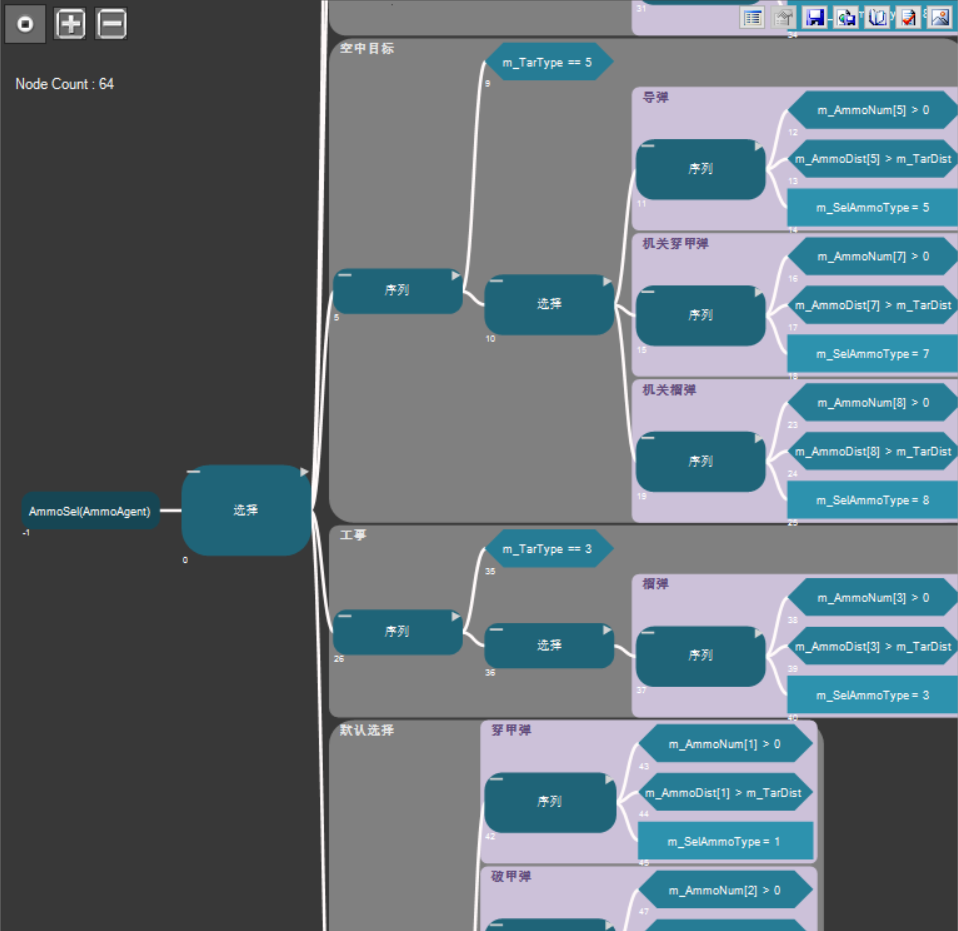The image size is (958, 931).
Task: Collapse the root 选择 node with minus toggle
Action: pos(194,472)
